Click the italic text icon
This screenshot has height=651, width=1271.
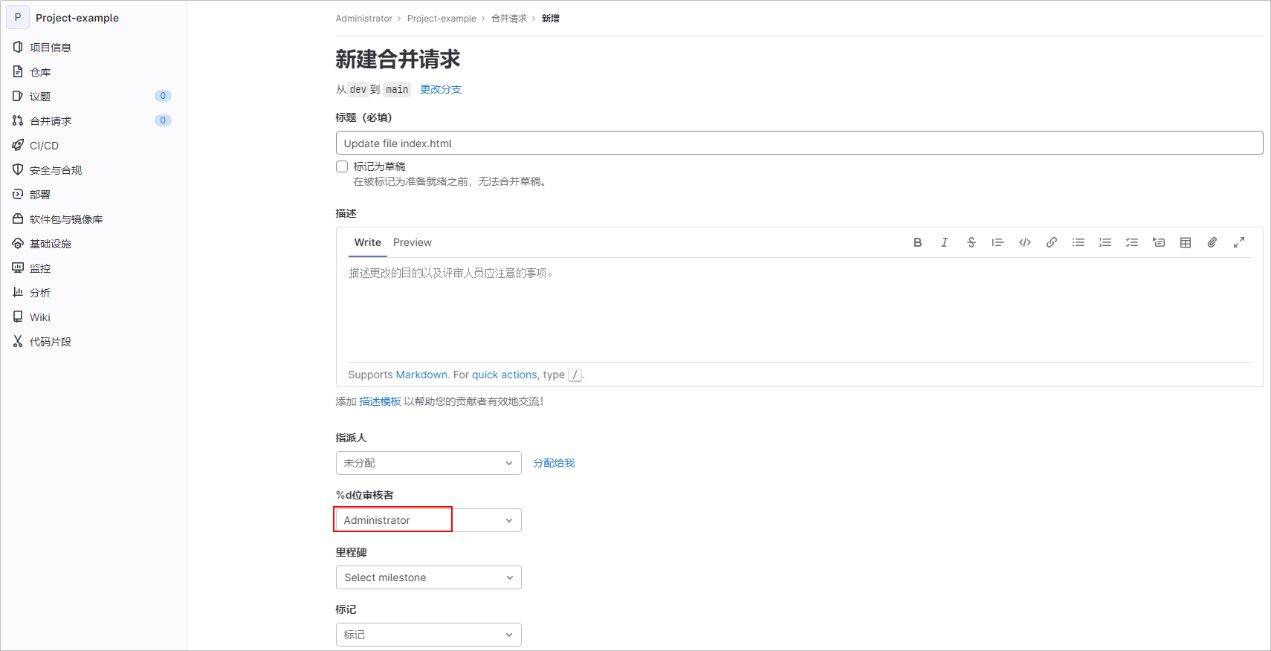click(944, 242)
